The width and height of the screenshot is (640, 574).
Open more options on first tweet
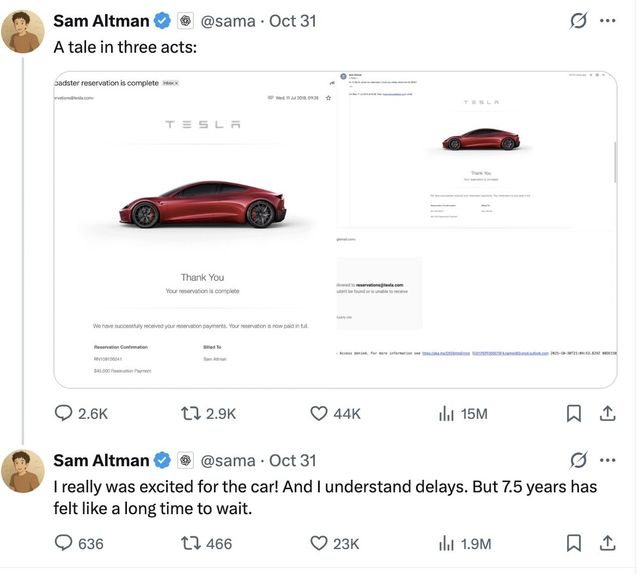pos(607,21)
